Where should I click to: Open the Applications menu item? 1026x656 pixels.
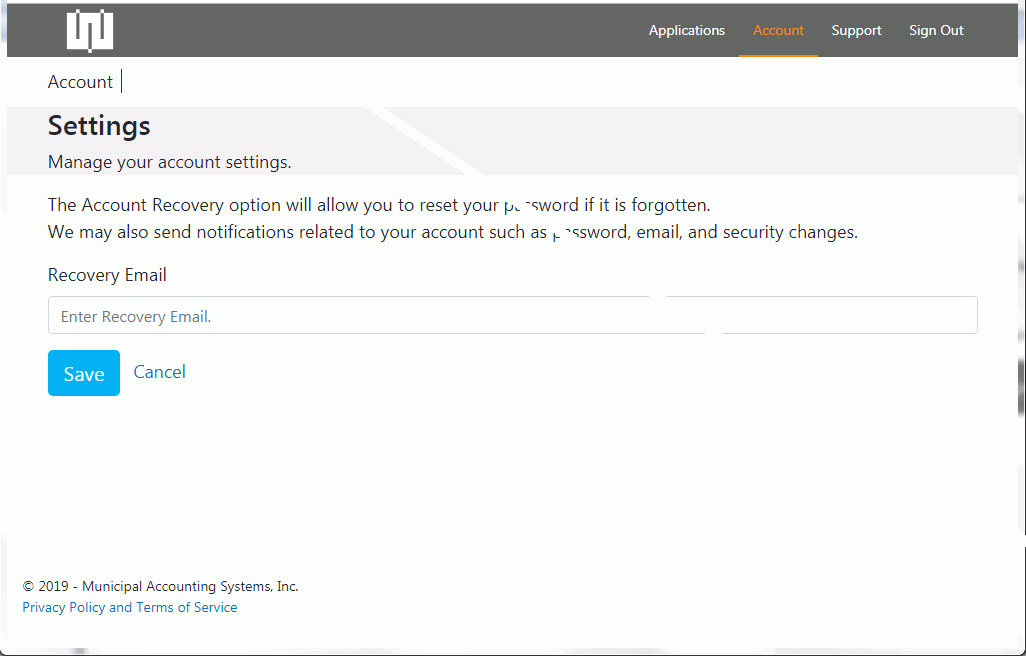coord(686,30)
